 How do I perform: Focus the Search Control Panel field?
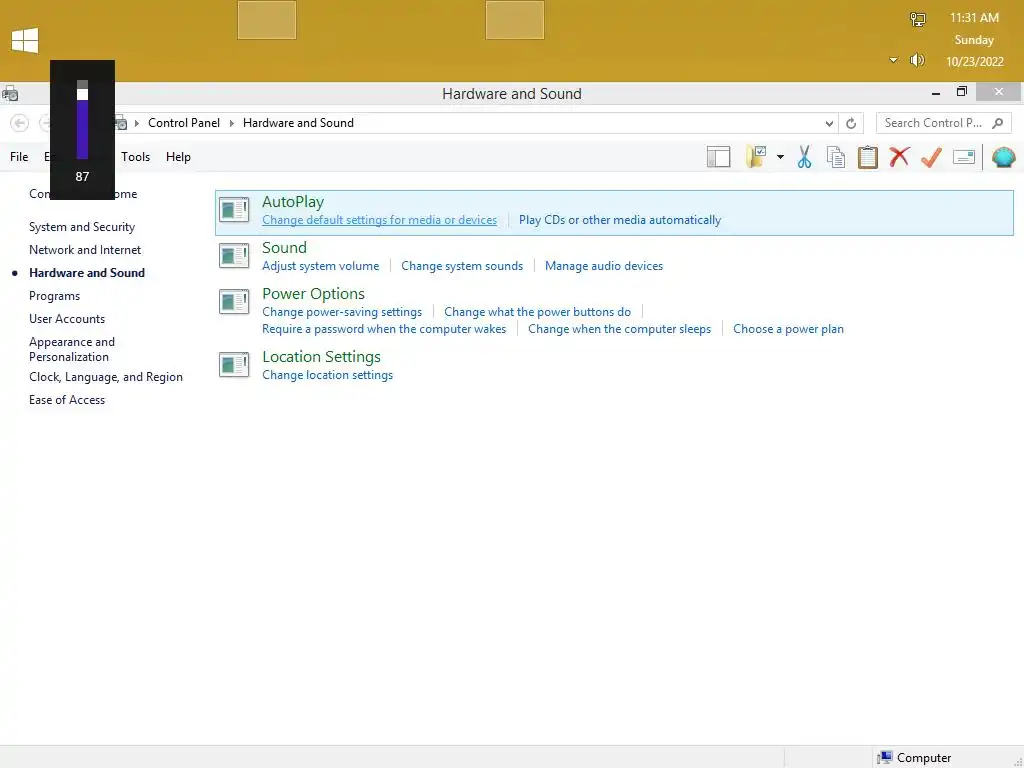943,123
